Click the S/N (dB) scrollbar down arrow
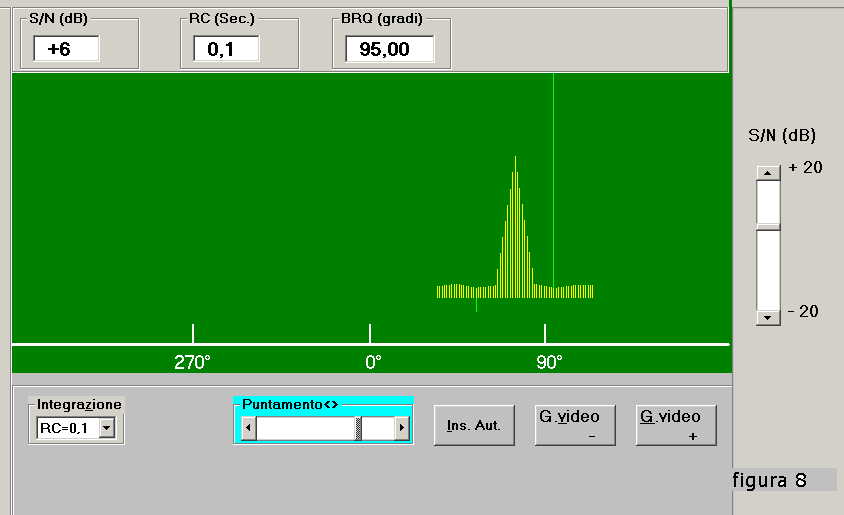The height and width of the screenshot is (515, 844). [768, 317]
